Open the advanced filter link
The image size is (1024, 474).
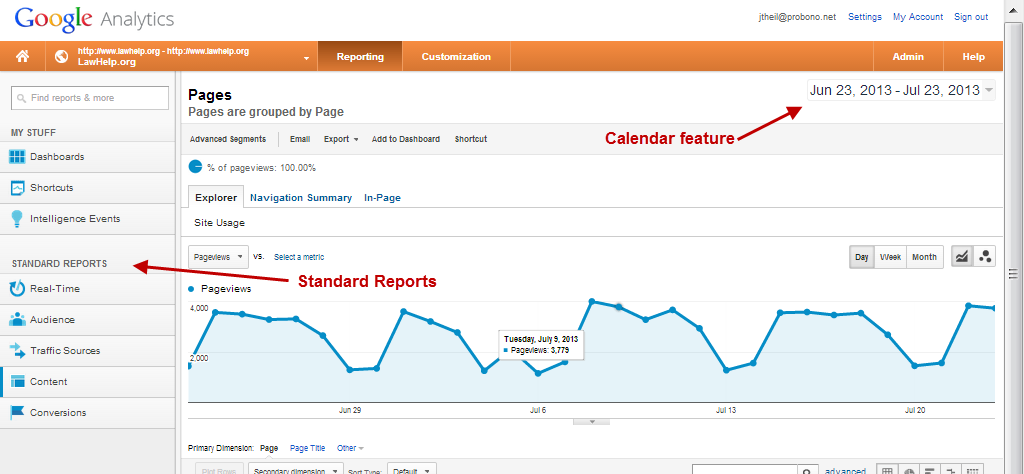845,471
